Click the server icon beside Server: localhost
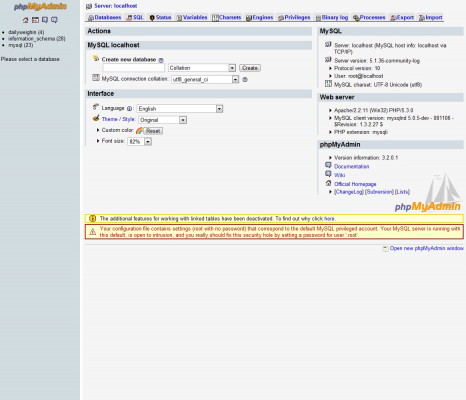Screen dimensions: 466x400 click(x=89, y=6)
